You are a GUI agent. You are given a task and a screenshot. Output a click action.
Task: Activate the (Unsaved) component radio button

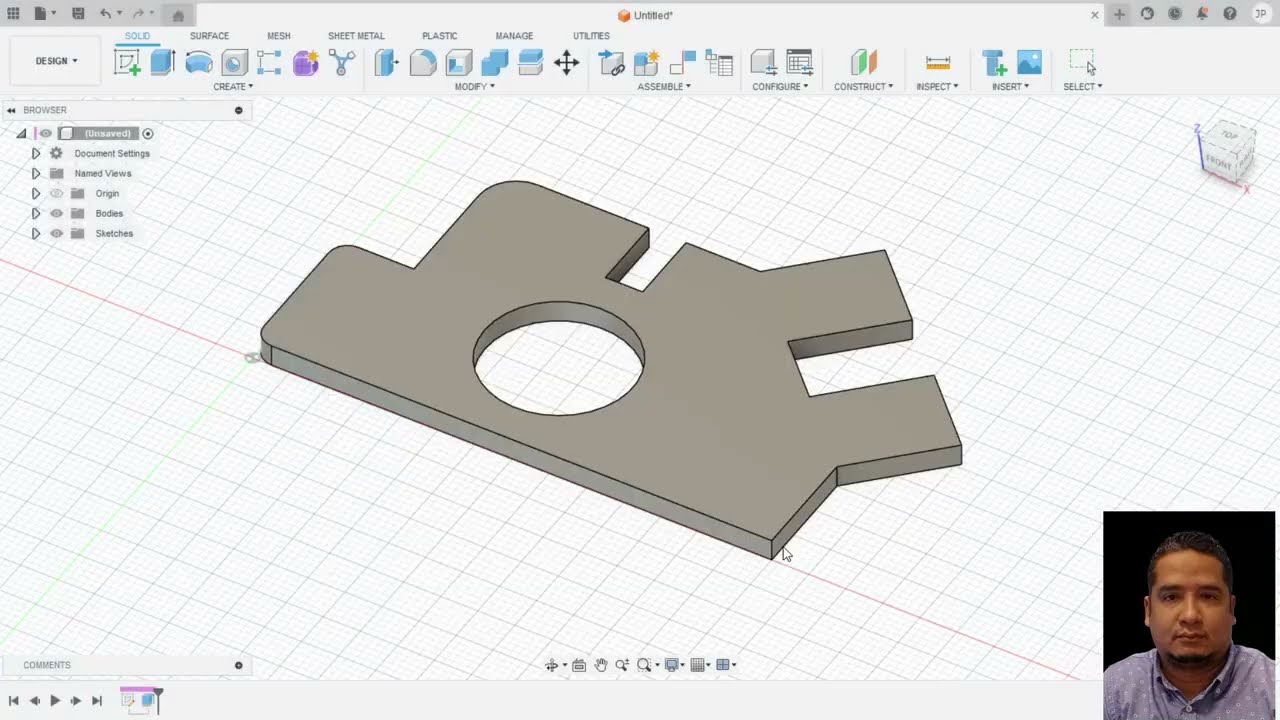click(148, 133)
